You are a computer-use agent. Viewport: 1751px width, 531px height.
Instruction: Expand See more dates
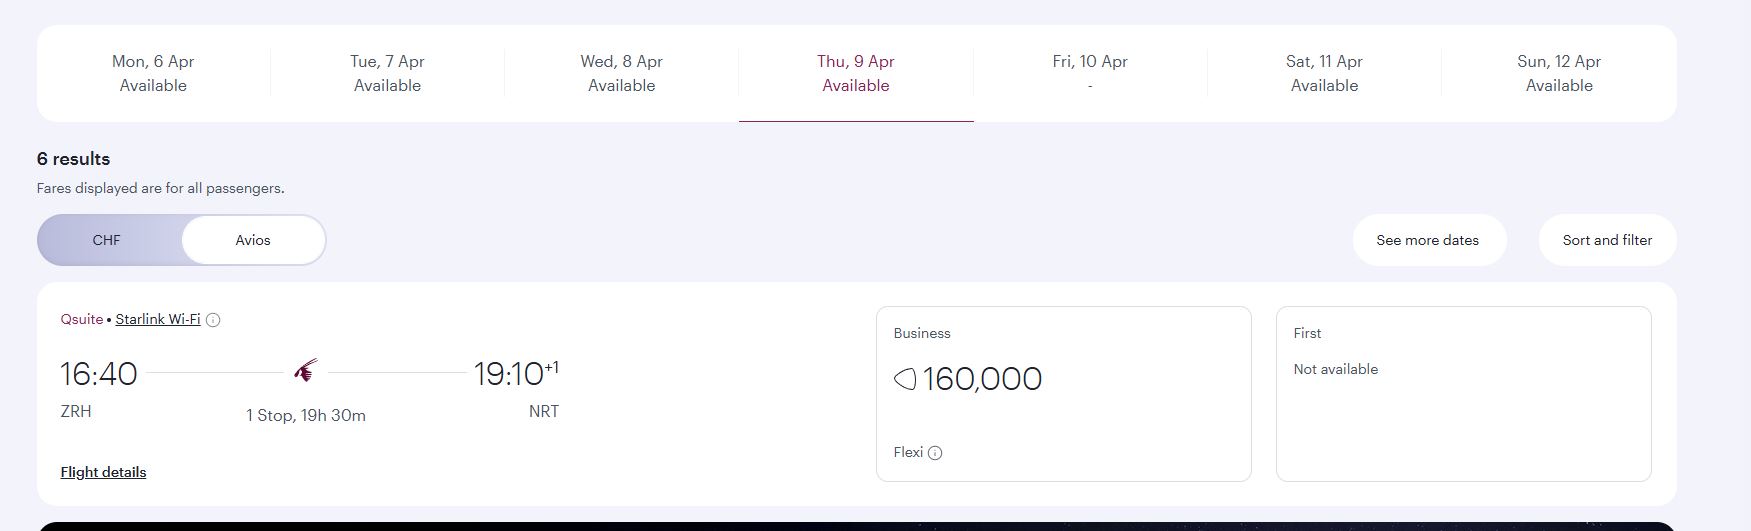(x=1427, y=240)
